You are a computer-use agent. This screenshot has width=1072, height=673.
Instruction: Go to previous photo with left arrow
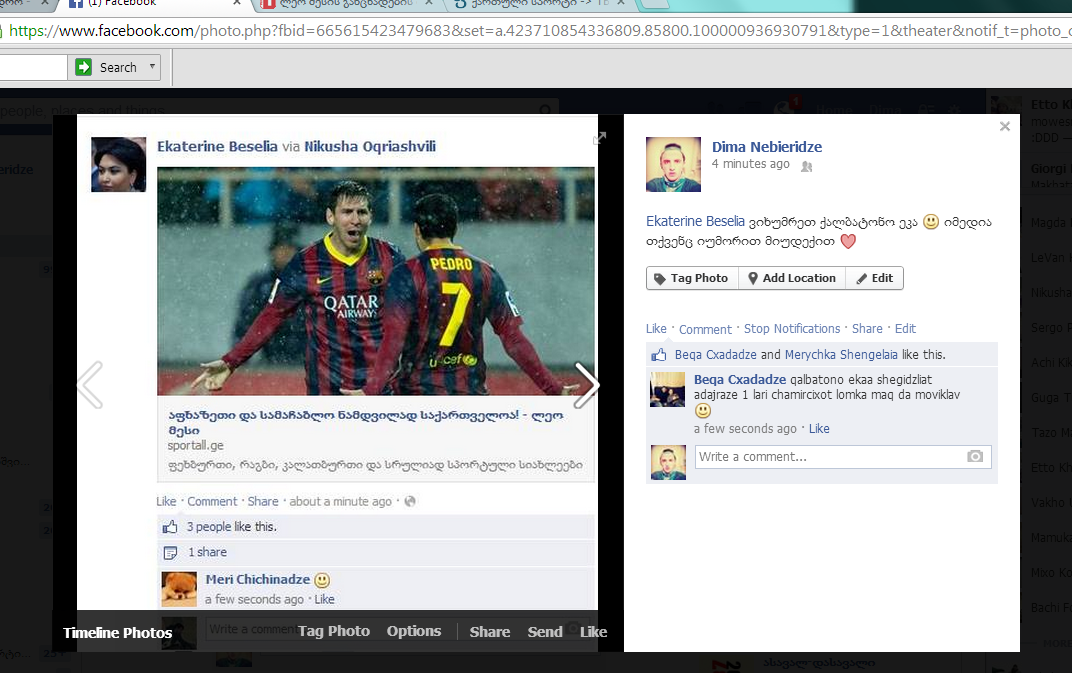click(90, 385)
